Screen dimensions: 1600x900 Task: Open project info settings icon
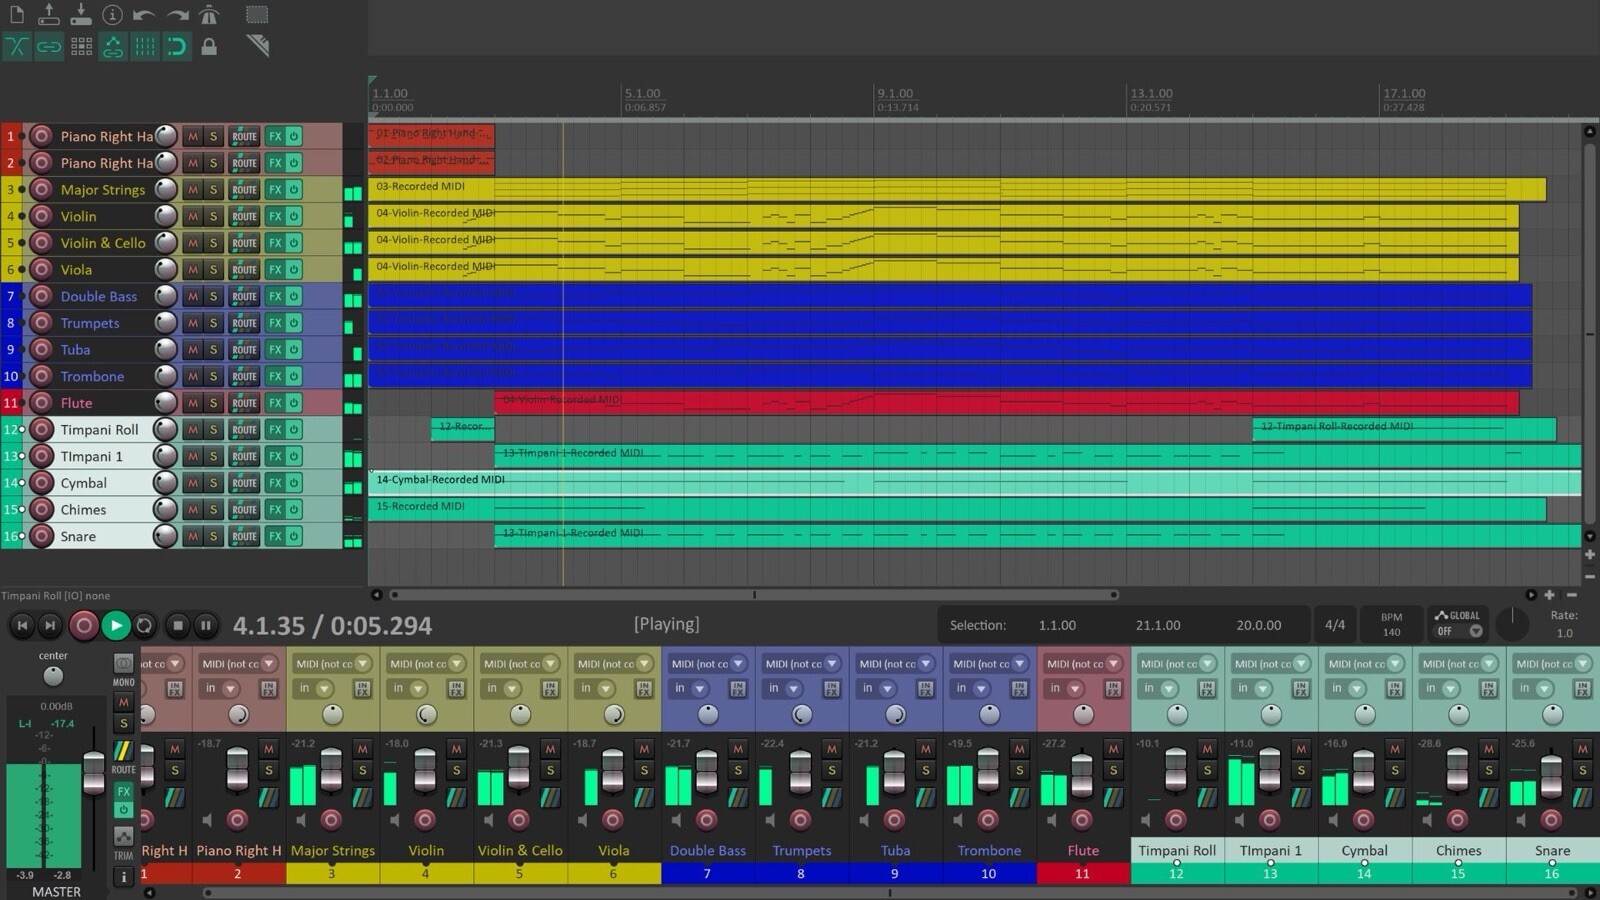[113, 15]
